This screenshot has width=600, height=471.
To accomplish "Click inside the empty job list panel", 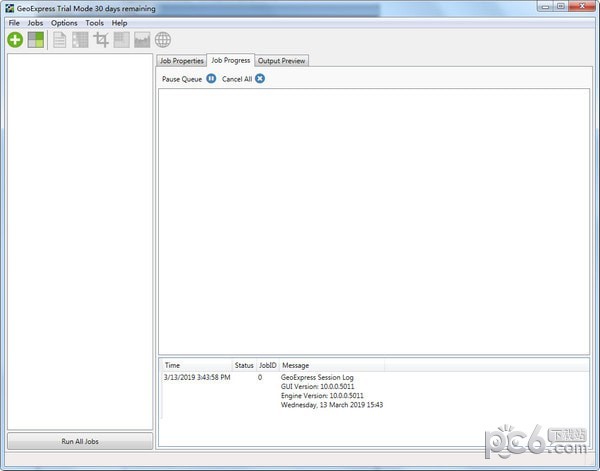I will coord(80,241).
